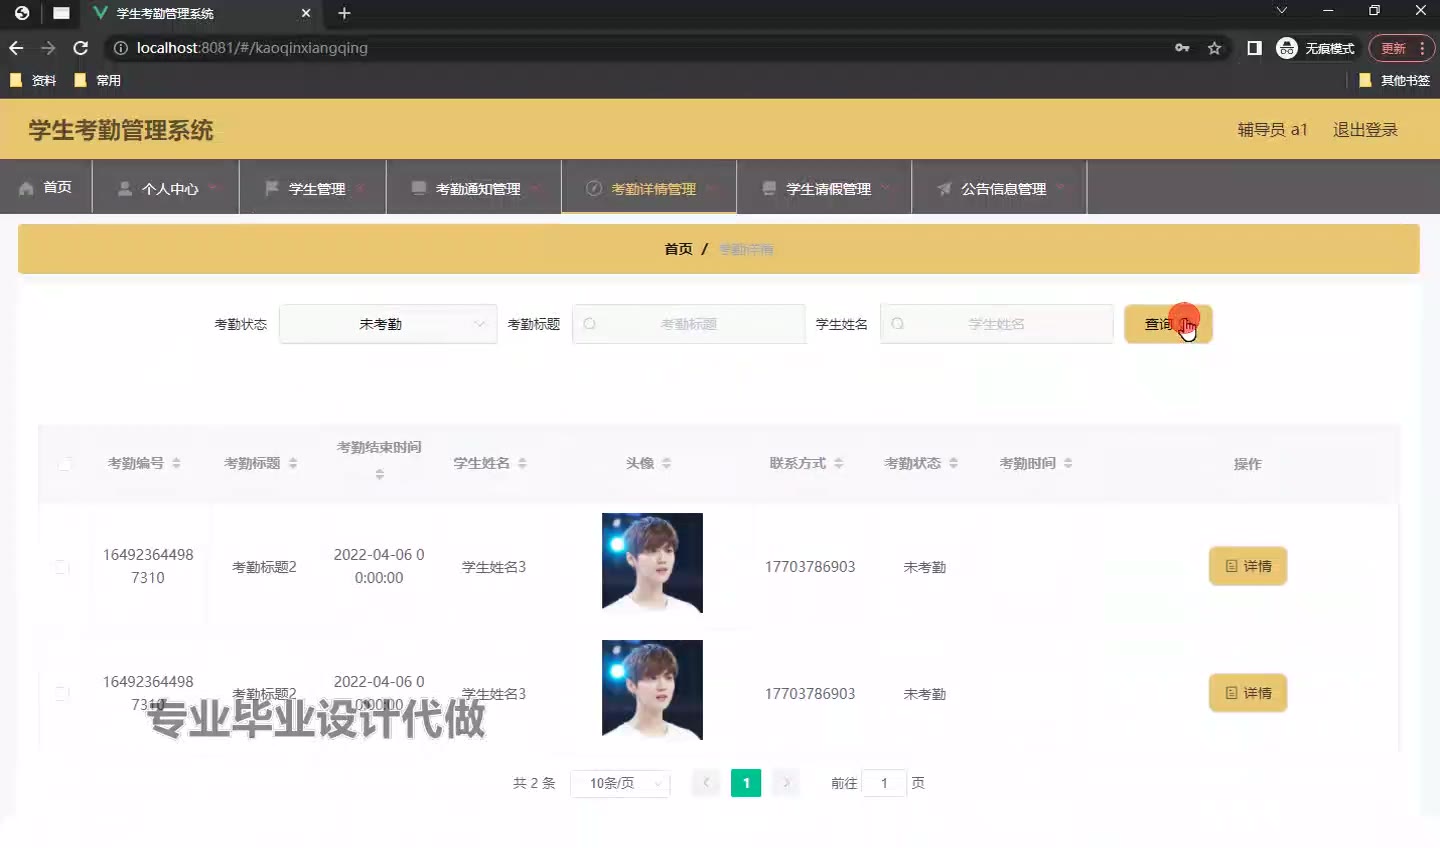This screenshot has height=848, width=1440.
Task: Click the search icon in 学生姓名 field
Action: pyautogui.click(x=898, y=324)
